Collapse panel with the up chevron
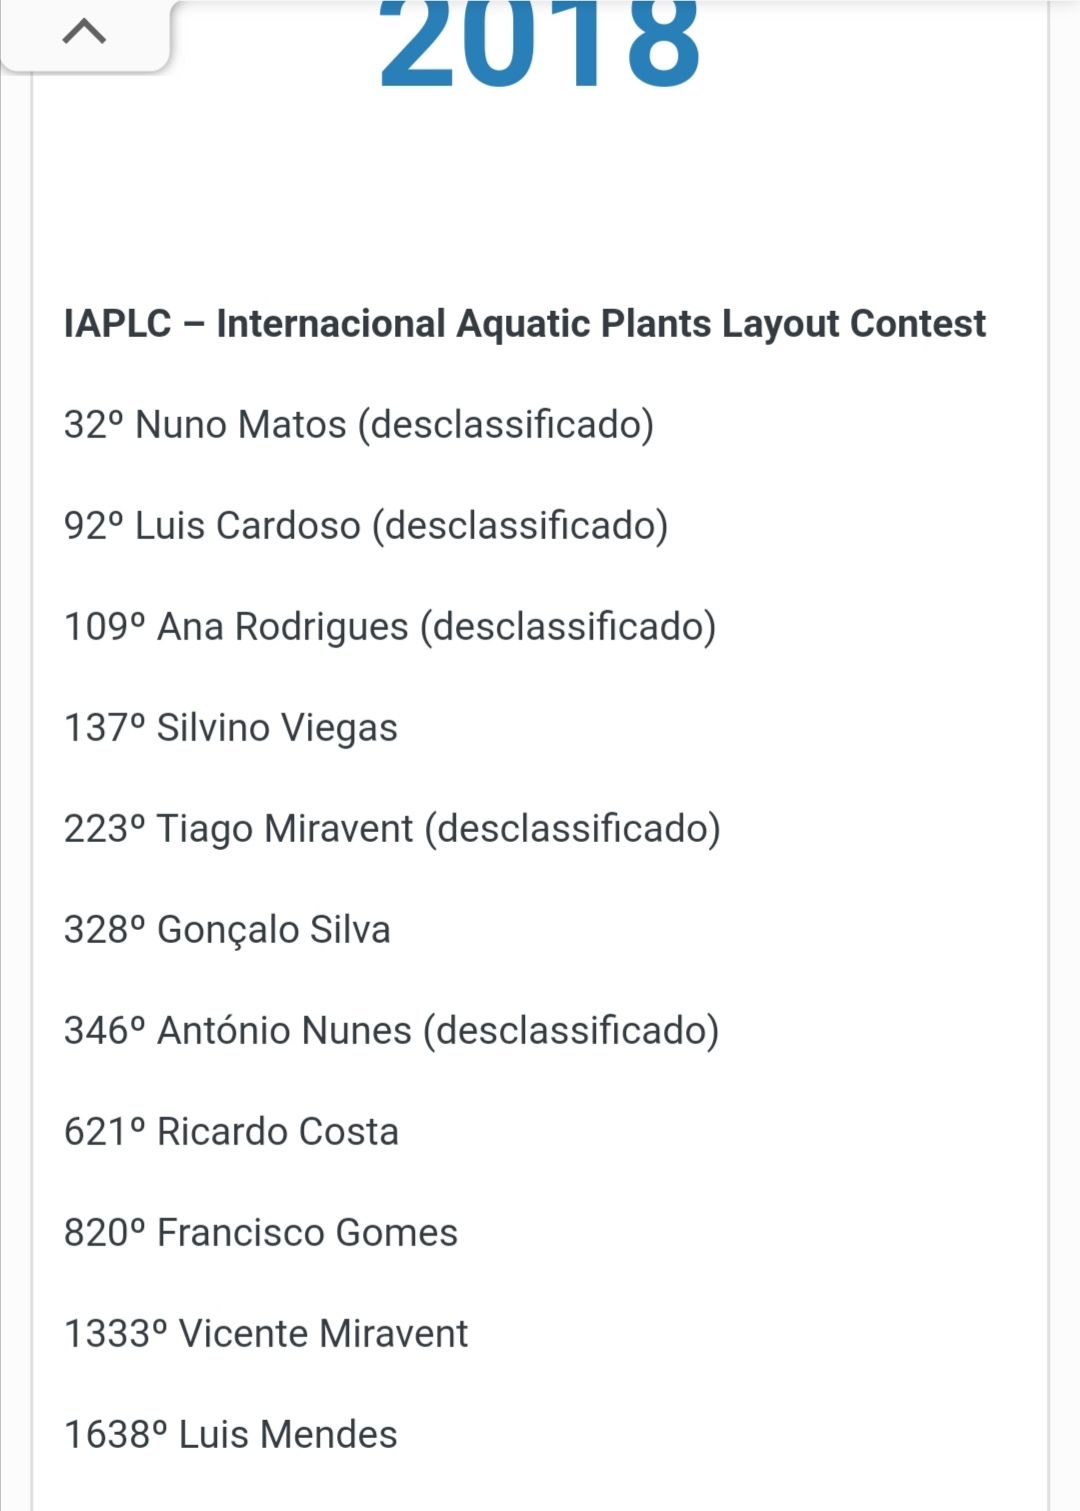 pos(85,34)
